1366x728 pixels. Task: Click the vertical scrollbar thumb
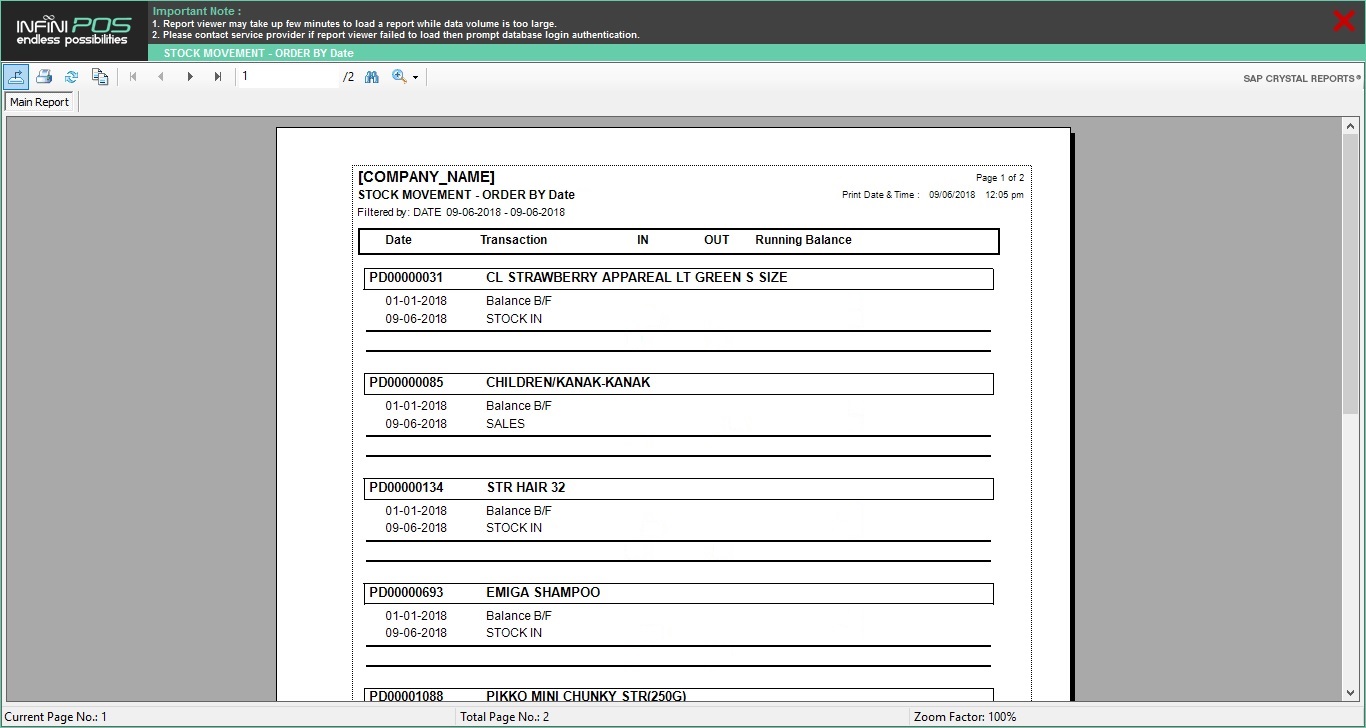[1351, 274]
